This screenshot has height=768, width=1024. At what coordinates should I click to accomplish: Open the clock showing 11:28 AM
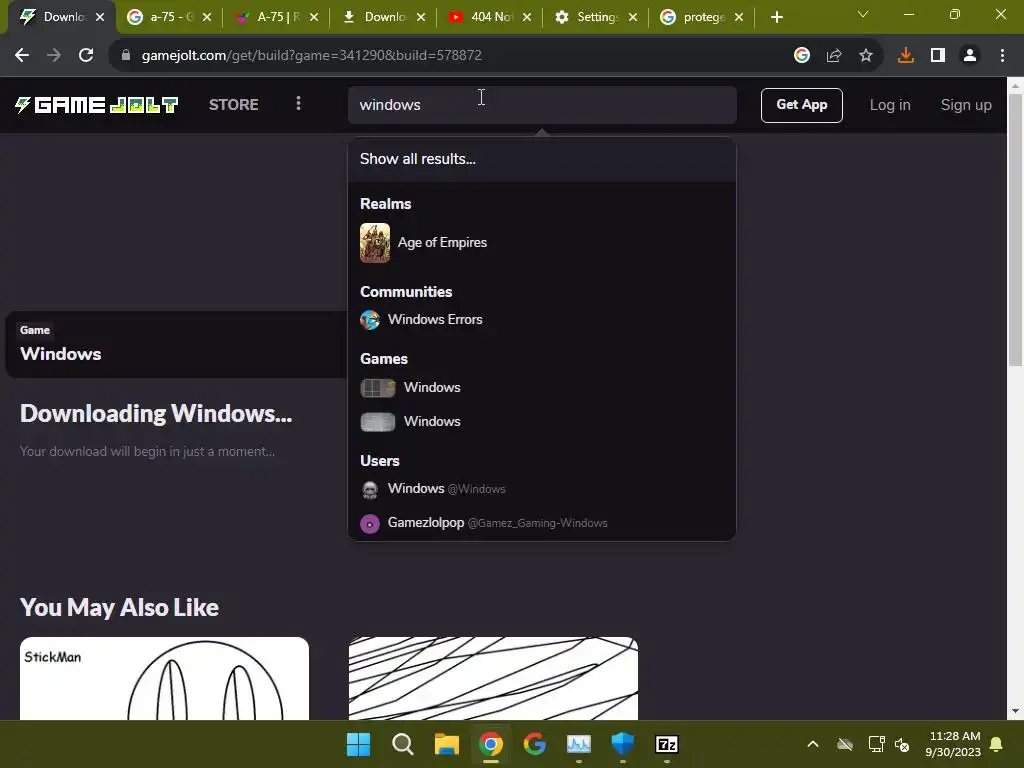pyautogui.click(x=953, y=744)
